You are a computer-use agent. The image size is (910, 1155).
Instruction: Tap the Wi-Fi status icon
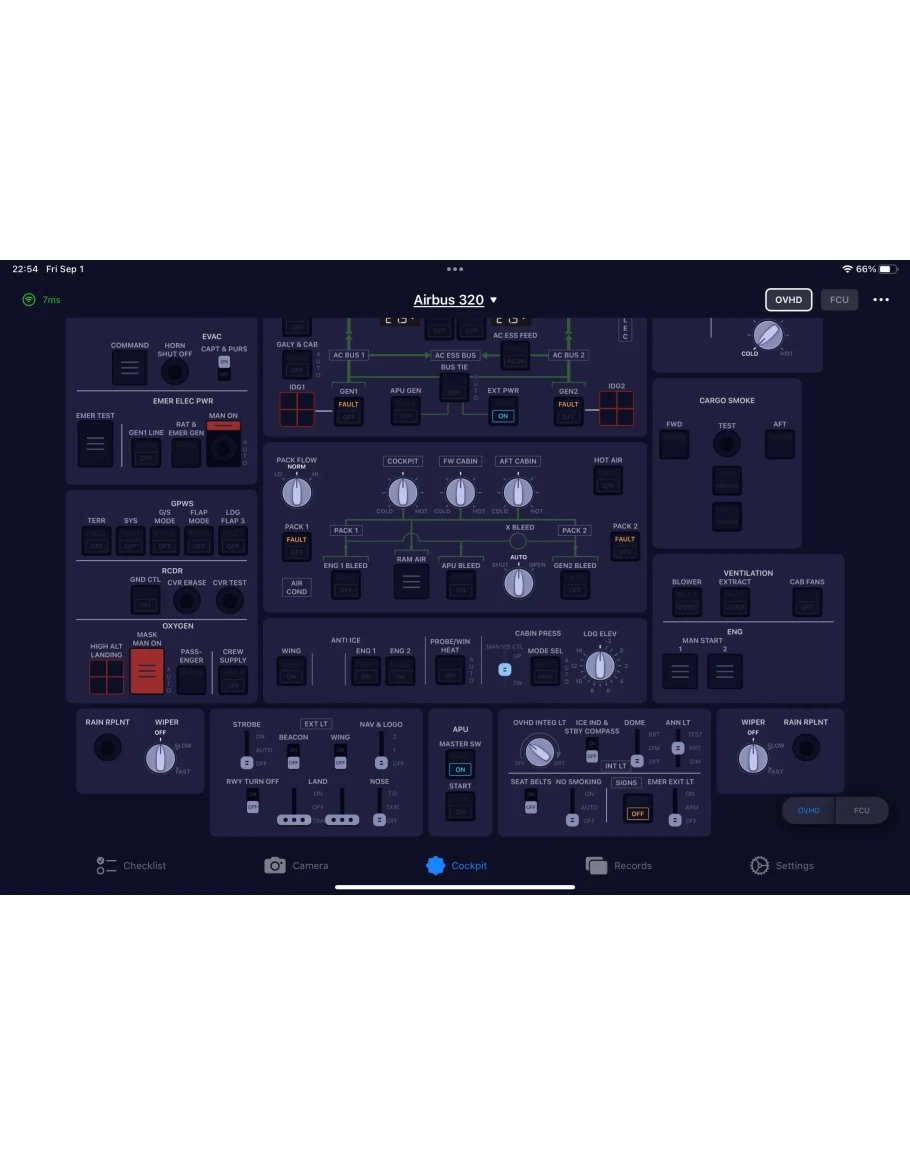847,269
